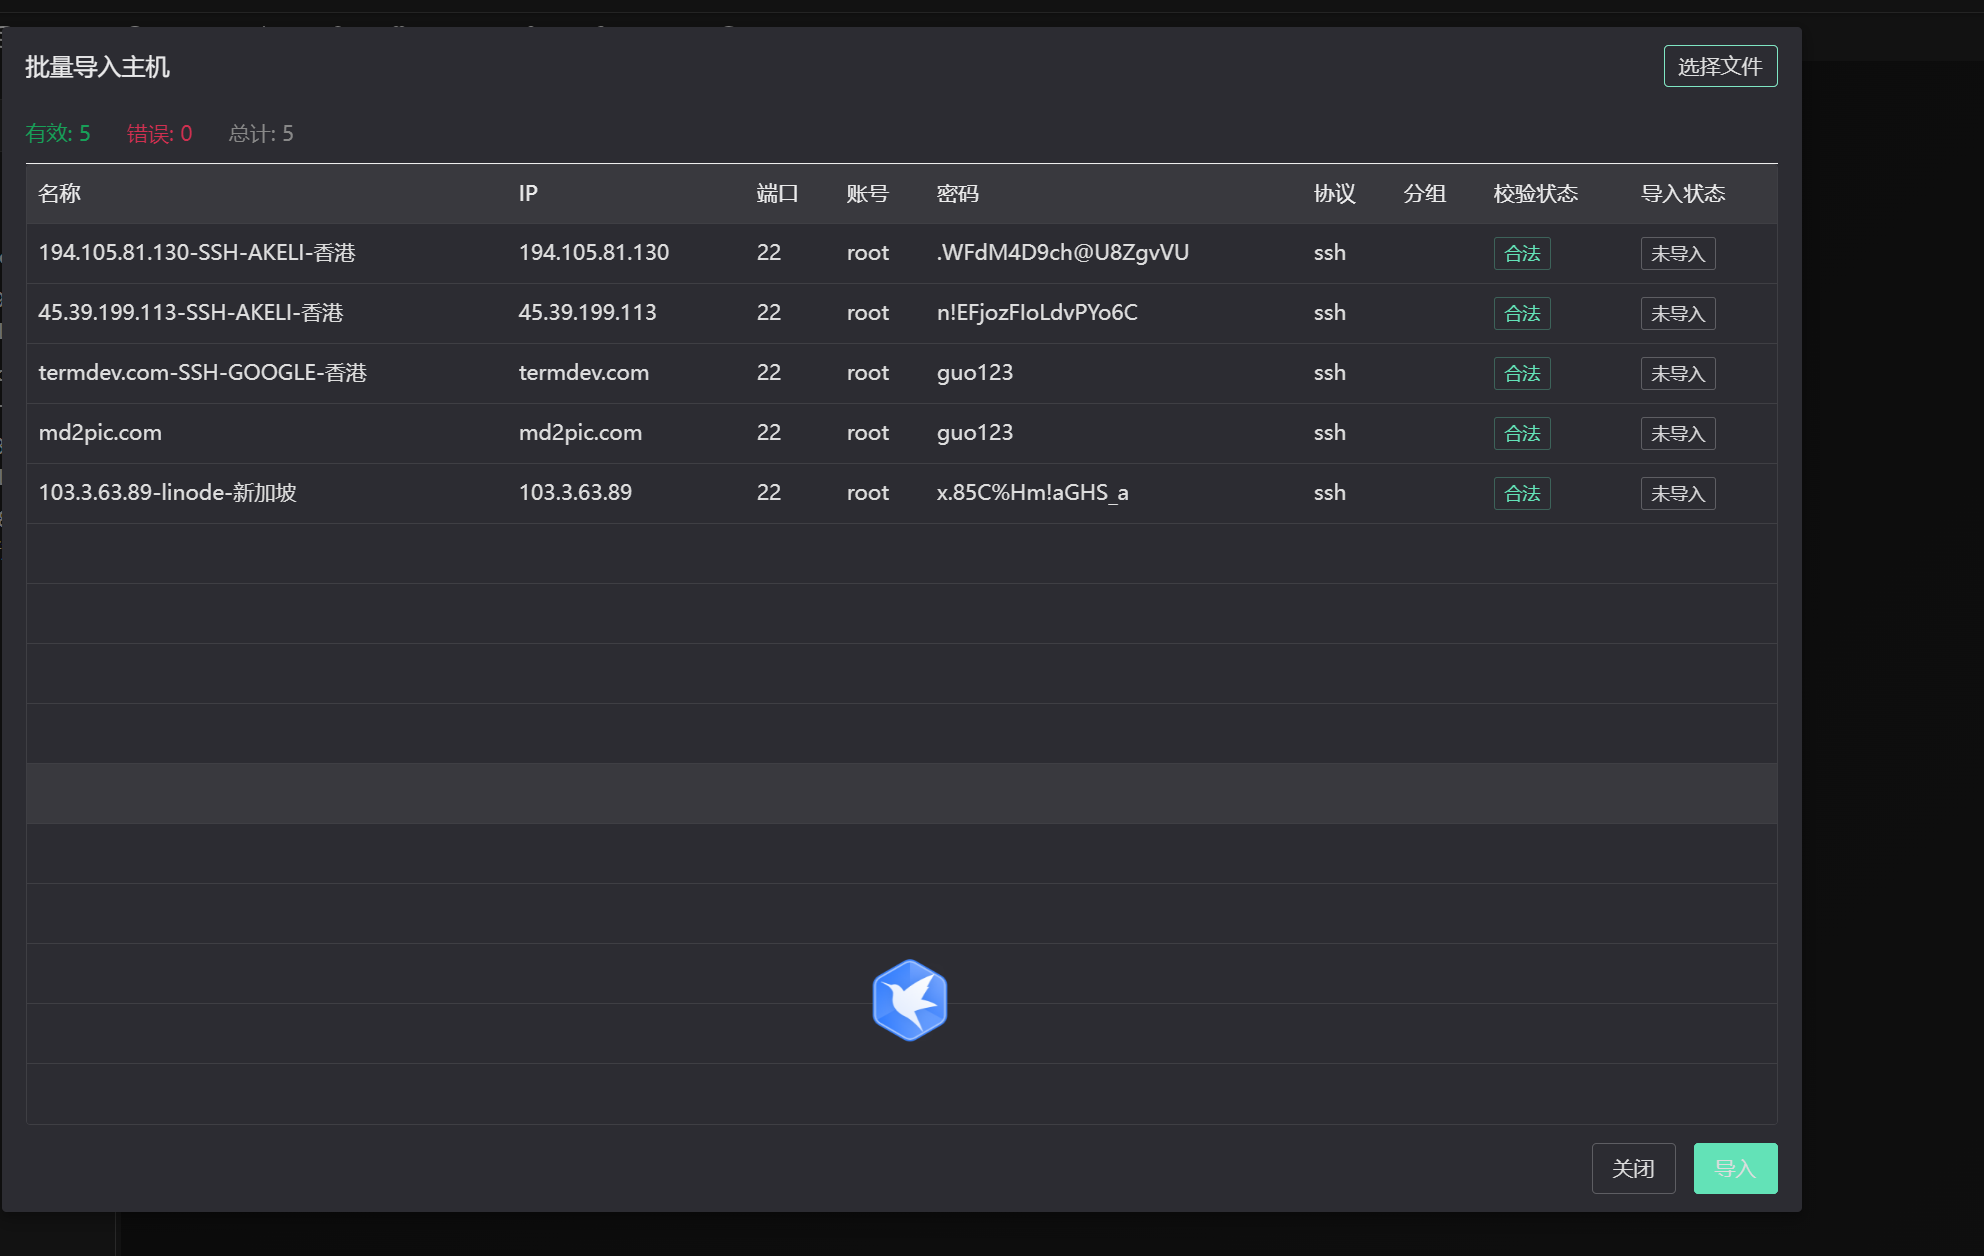The width and height of the screenshot is (1984, 1256).
Task: Select the 103.3.63.89-linode-新加坡 host row
Action: point(167,493)
